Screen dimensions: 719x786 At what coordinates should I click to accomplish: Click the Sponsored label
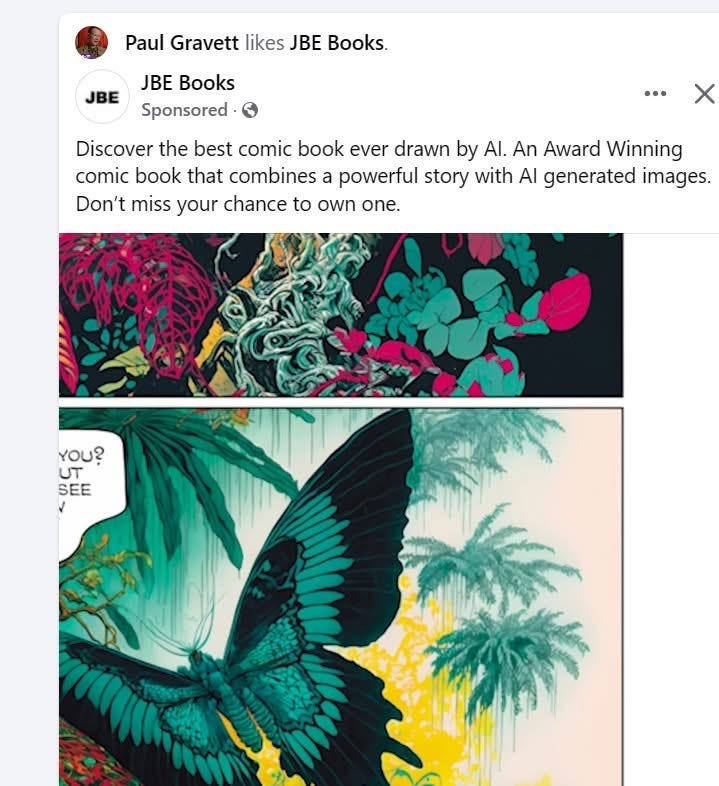(185, 110)
